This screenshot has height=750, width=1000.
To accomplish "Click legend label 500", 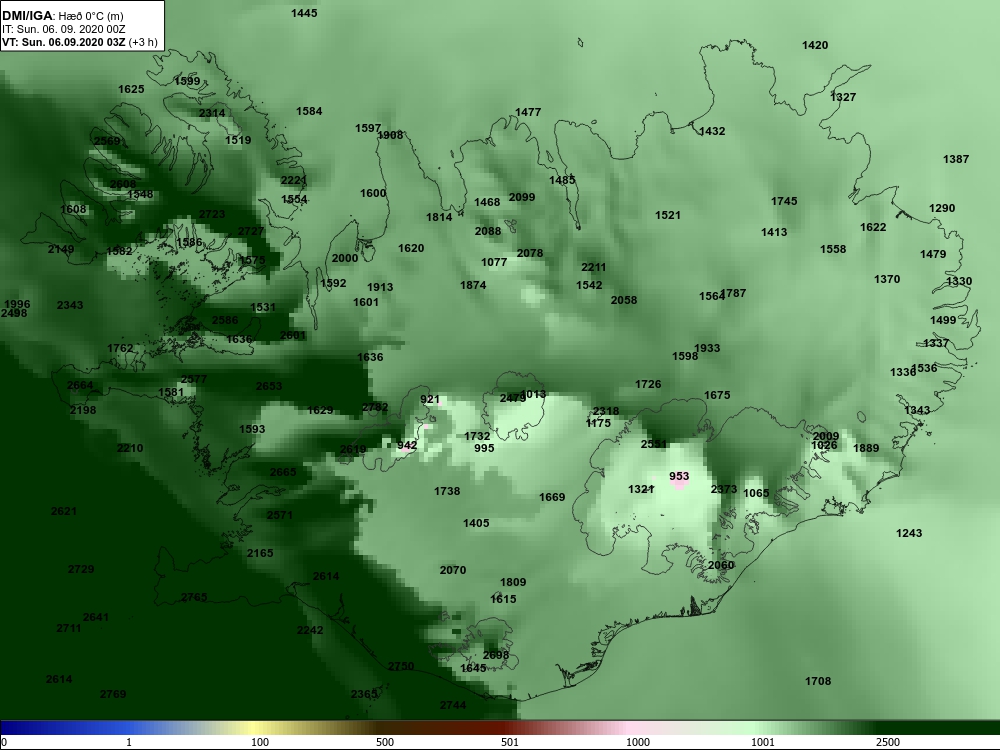I will click(385, 742).
